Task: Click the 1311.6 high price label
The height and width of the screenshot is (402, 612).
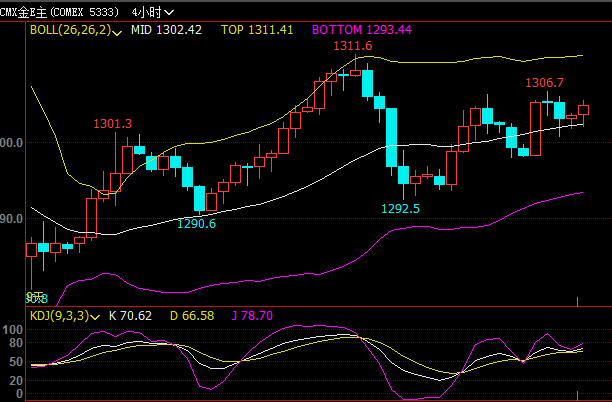Action: coord(352,46)
